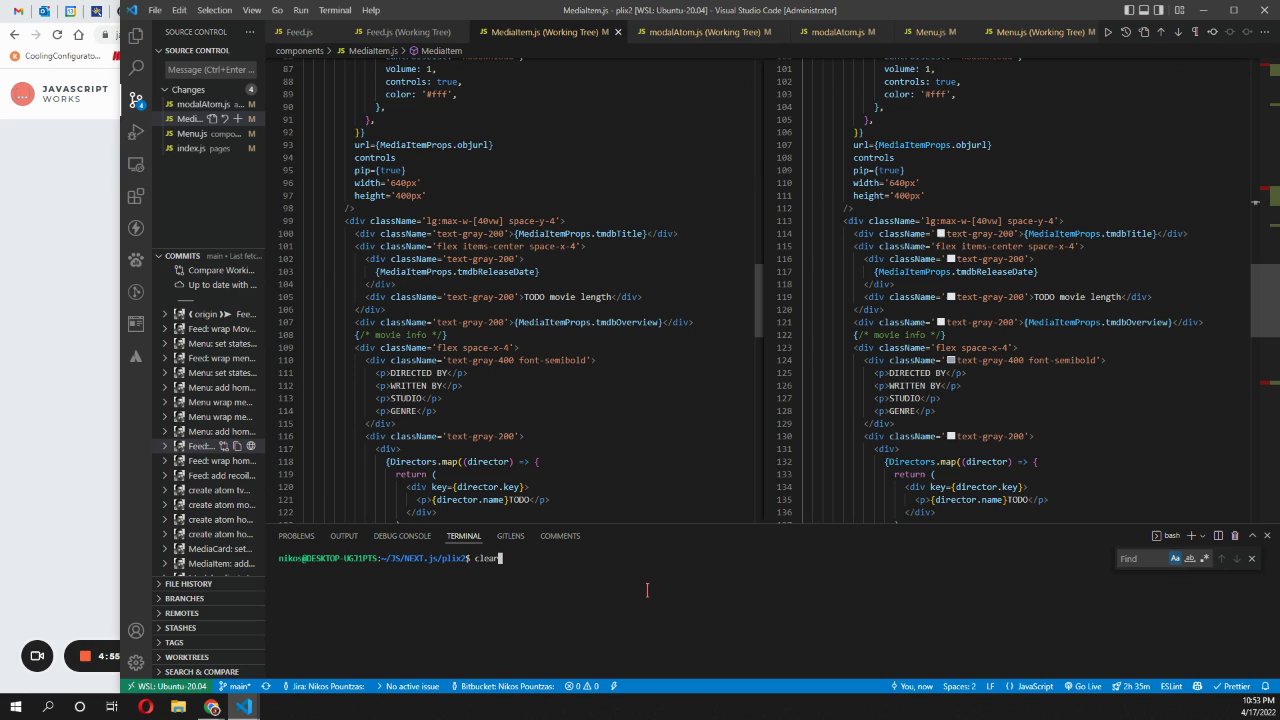Expand the FILE HISTORY section
Screen dimensions: 1280x720
[188, 584]
